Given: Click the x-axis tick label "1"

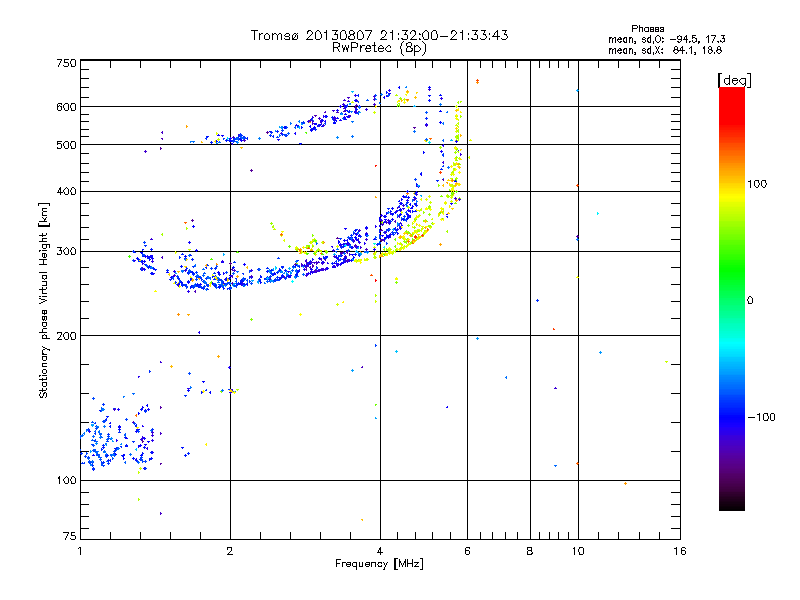Looking at the screenshot, I should click(80, 551).
